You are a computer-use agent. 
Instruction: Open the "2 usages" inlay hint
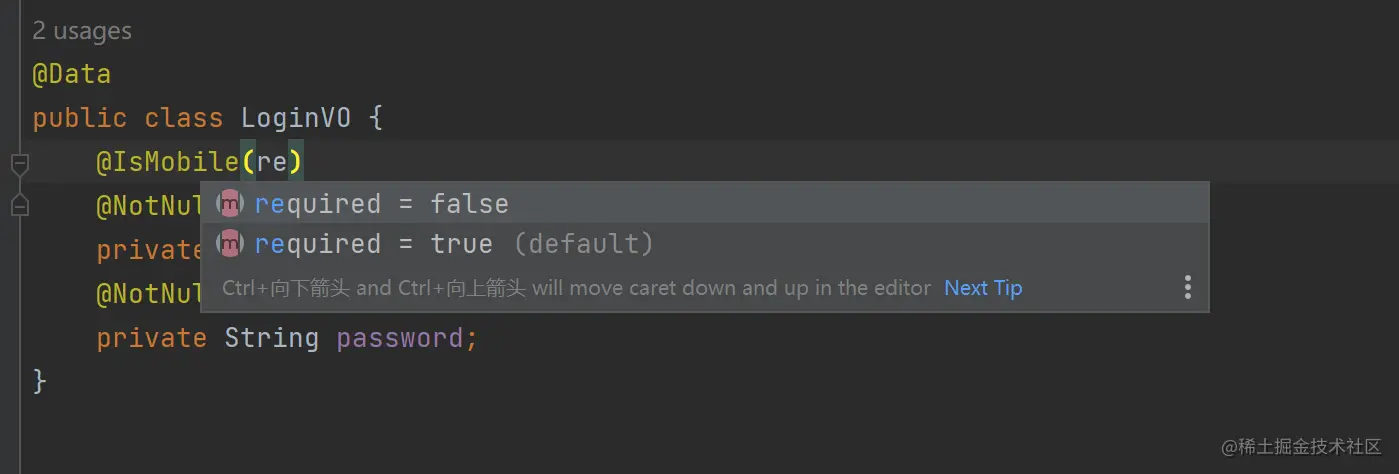coord(82,31)
